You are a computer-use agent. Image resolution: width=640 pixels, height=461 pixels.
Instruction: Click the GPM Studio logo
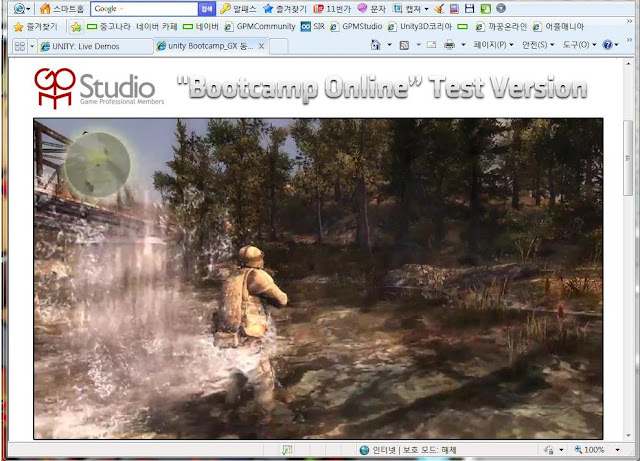(x=99, y=88)
